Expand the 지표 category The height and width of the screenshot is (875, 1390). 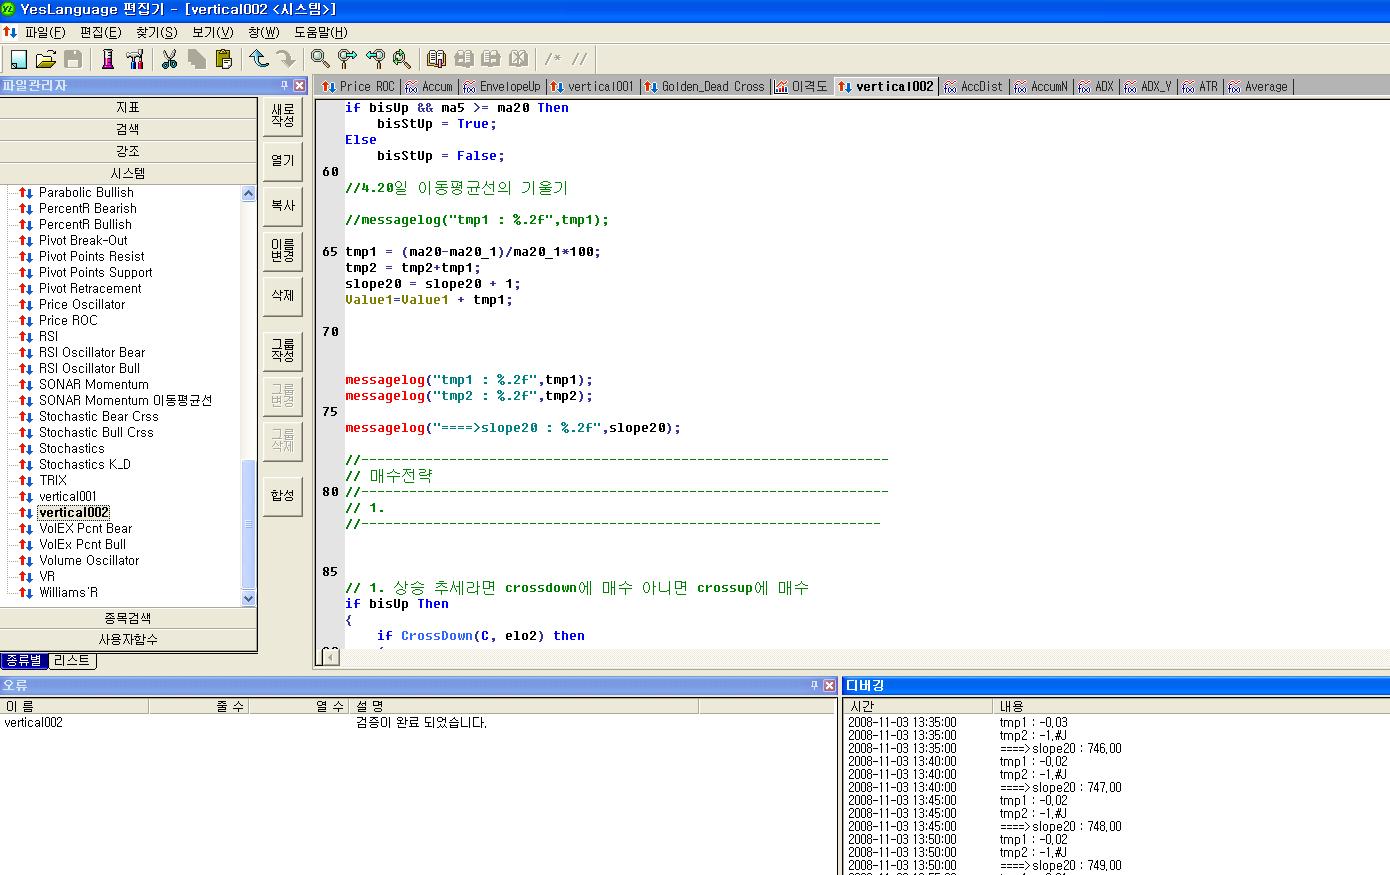point(128,107)
